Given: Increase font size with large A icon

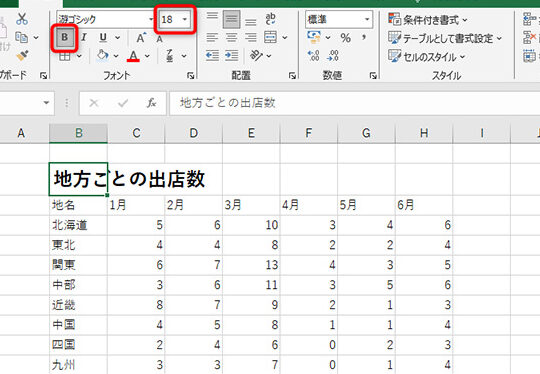Looking at the screenshot, I should [x=141, y=38].
